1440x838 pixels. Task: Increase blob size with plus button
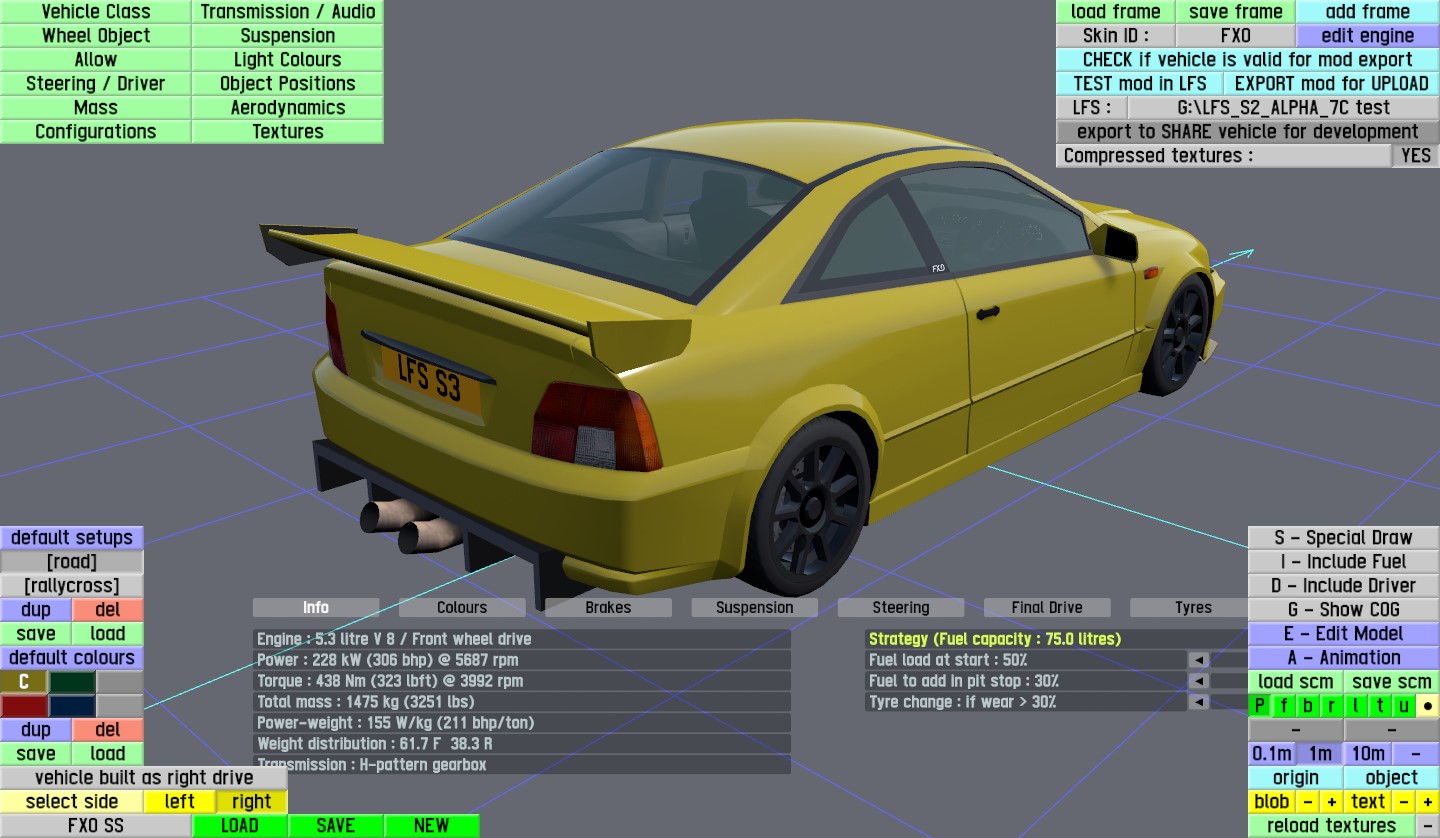pos(1332,802)
